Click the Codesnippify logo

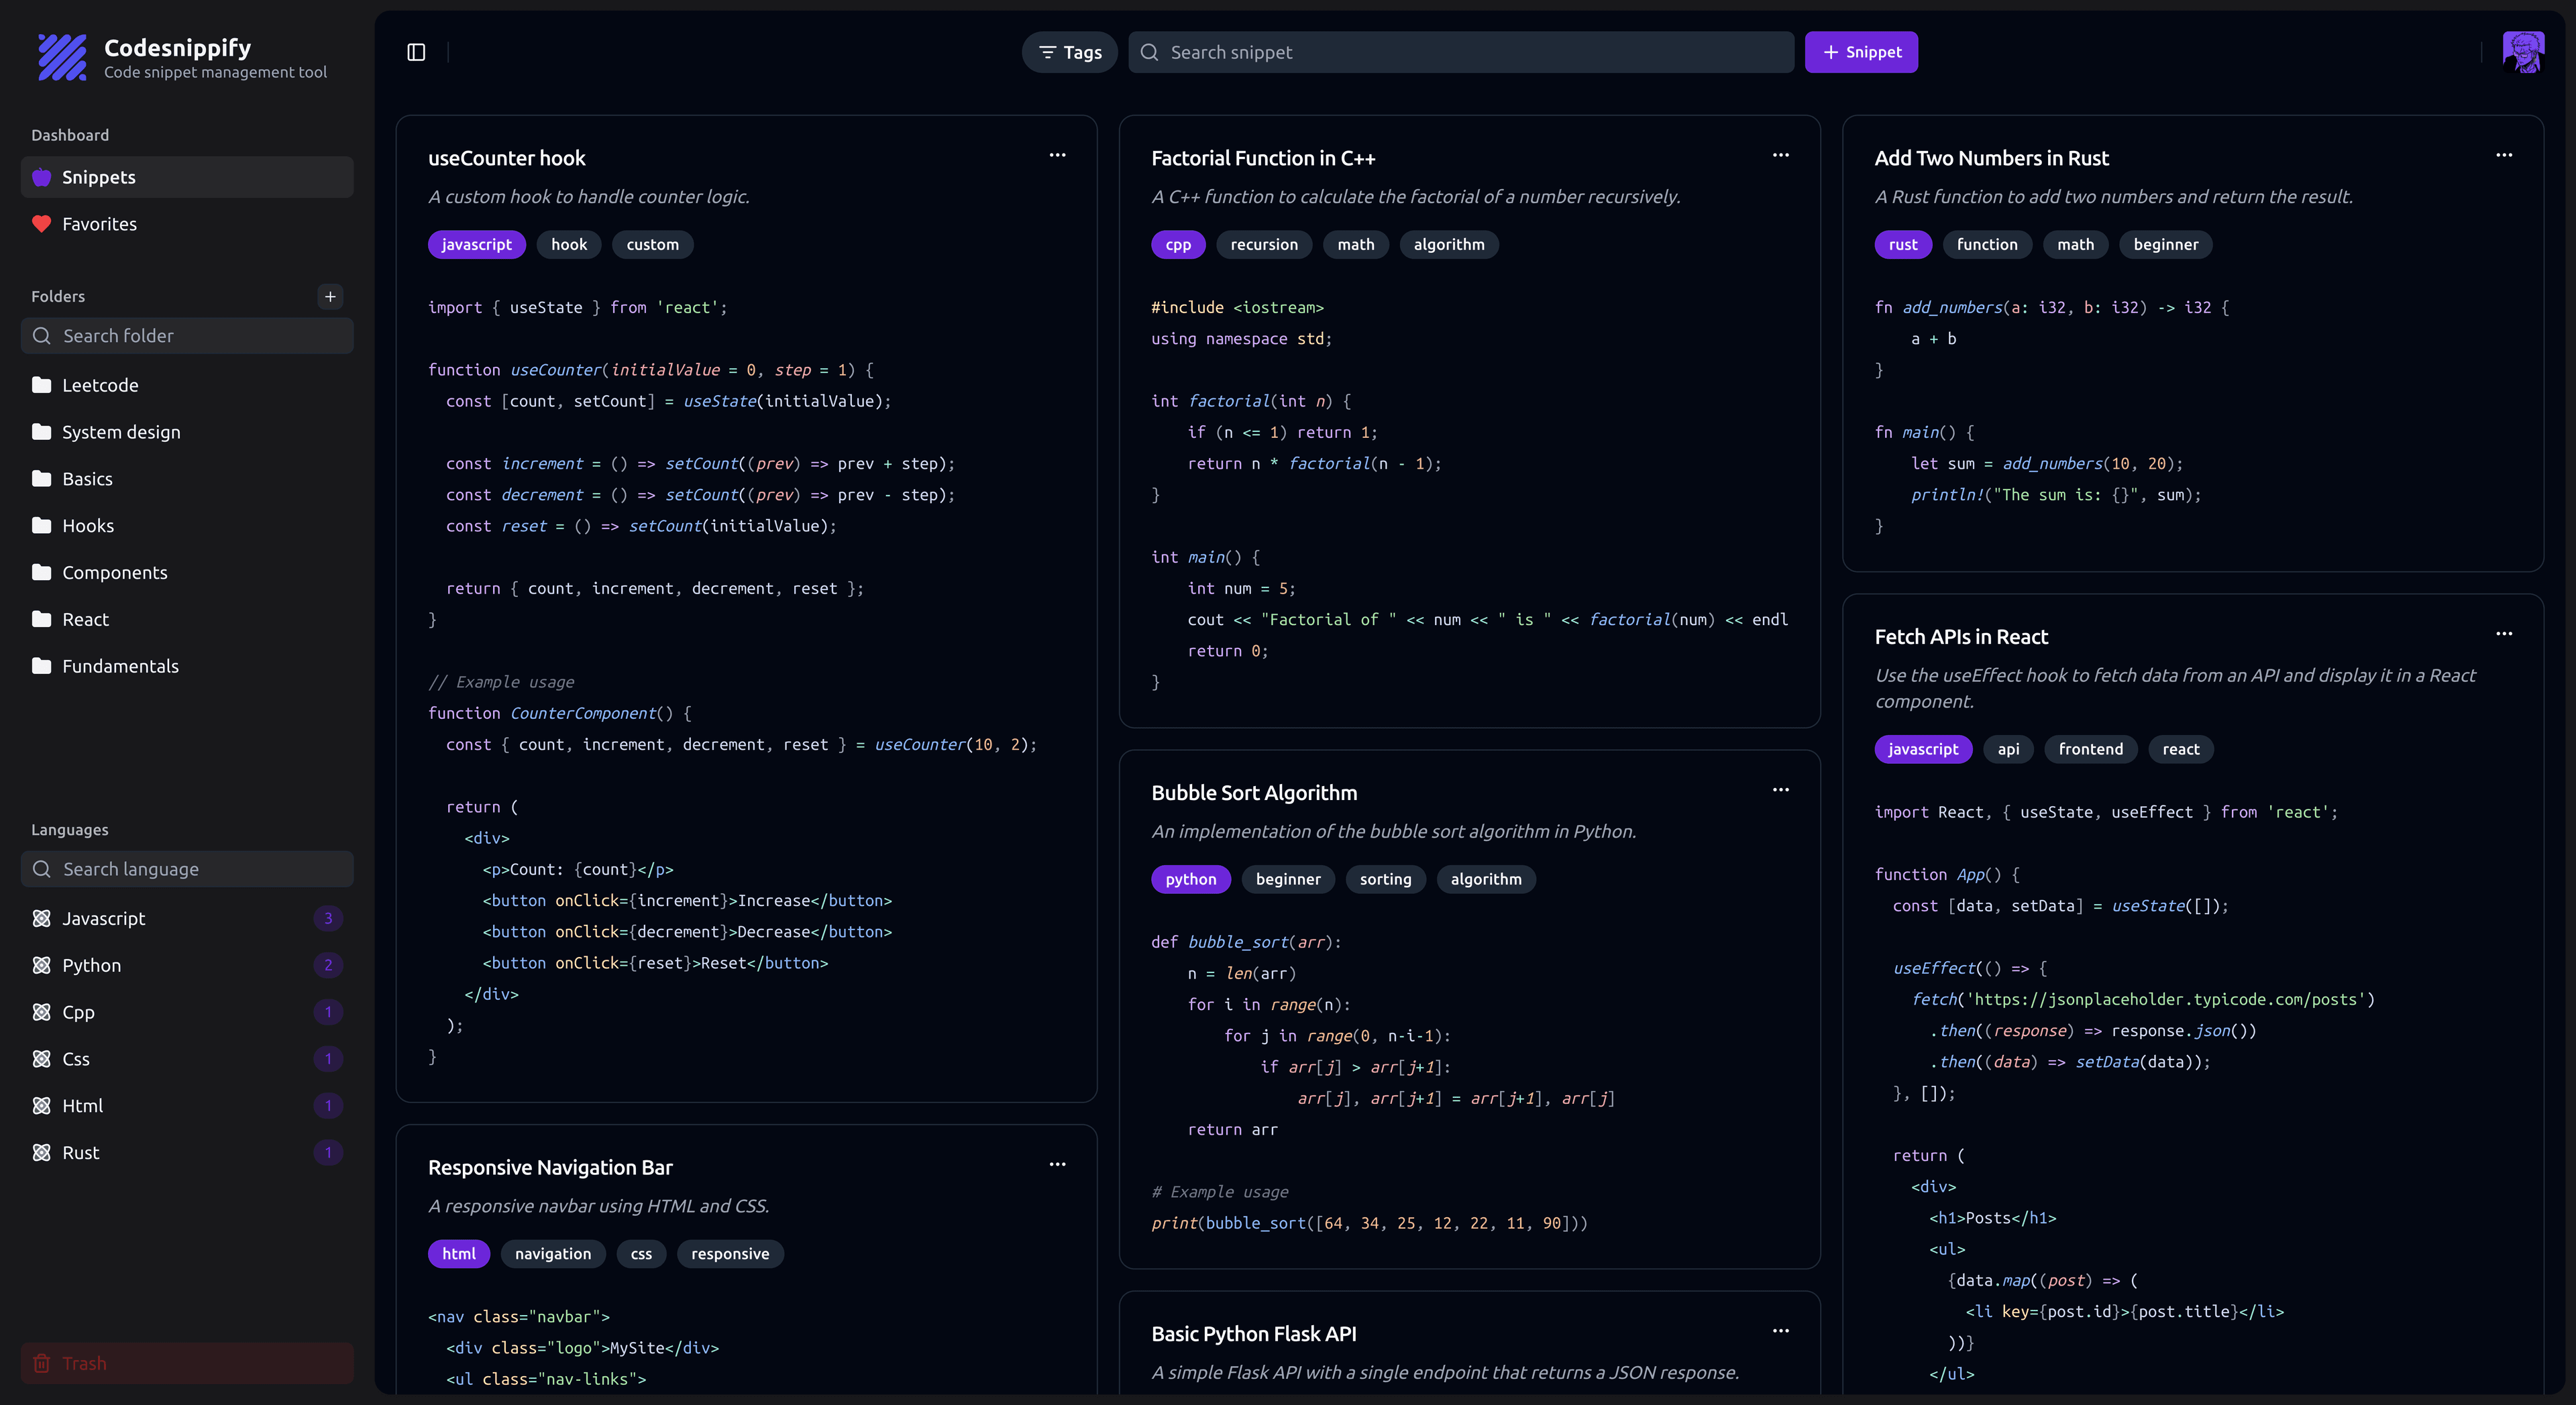coord(61,57)
